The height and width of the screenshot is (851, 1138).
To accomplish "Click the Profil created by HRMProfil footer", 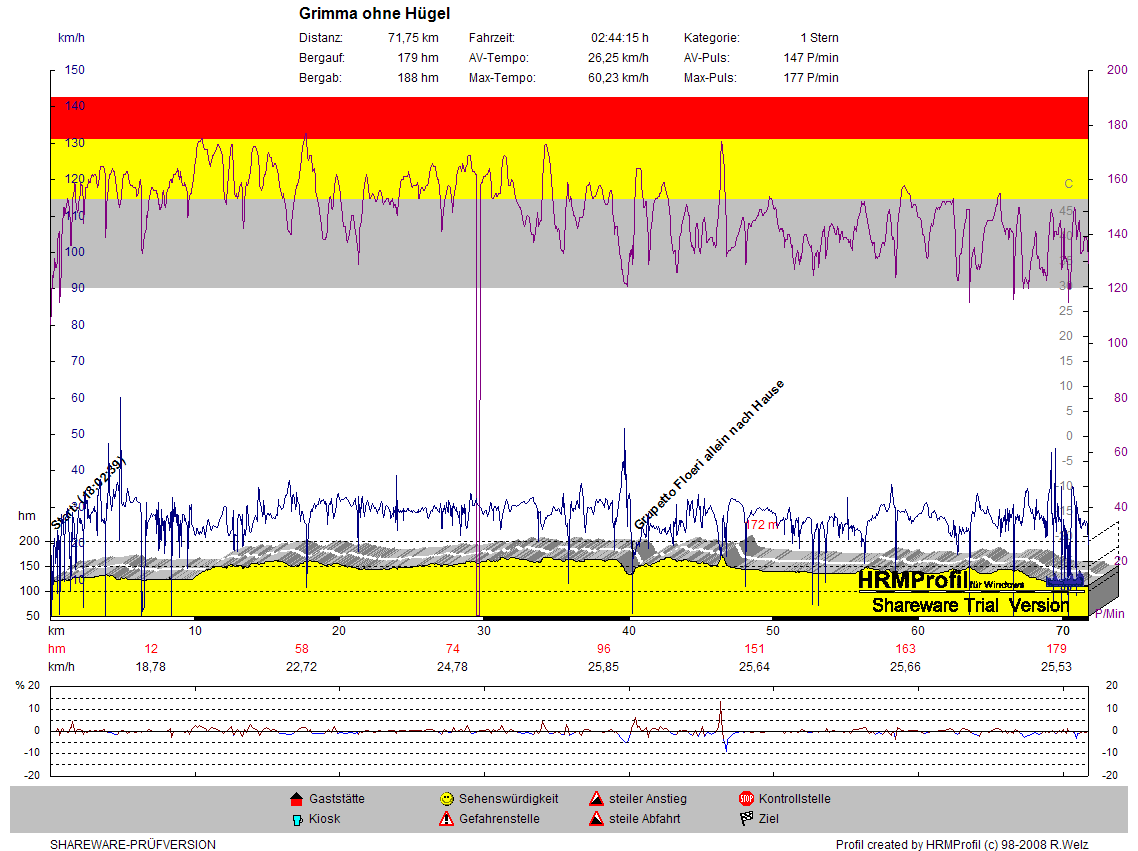I will tap(960, 845).
